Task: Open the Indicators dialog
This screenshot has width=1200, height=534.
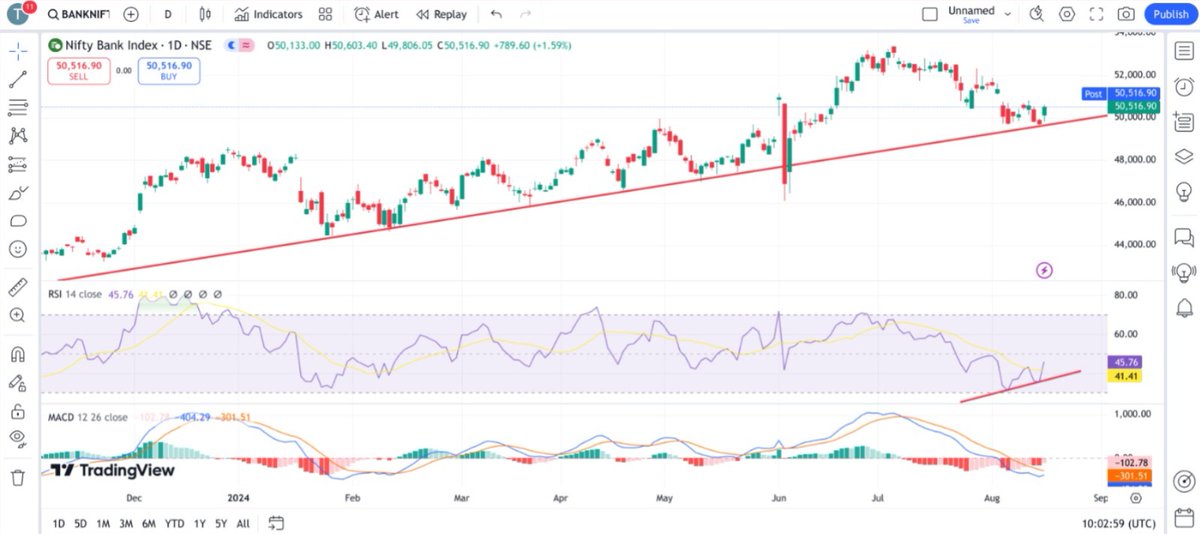Action: click(268, 14)
